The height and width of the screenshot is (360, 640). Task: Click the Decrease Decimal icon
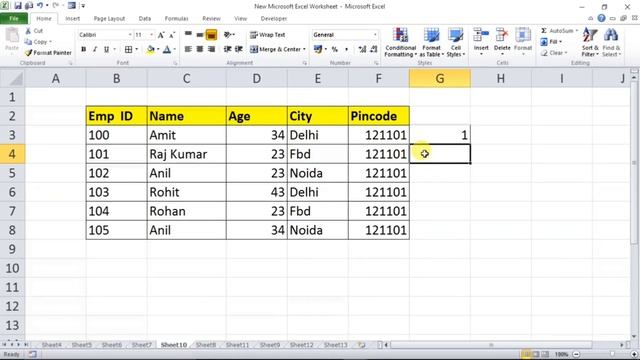373,49
